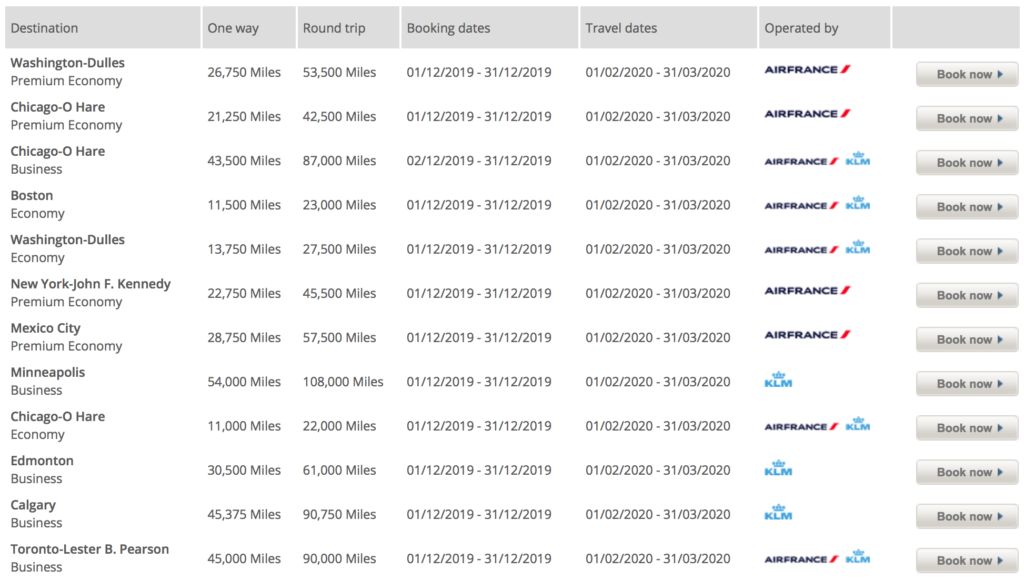Select the Air France logo for Washington-Dulles Premium Economy
This screenshot has height=580, width=1024.
[x=806, y=70]
